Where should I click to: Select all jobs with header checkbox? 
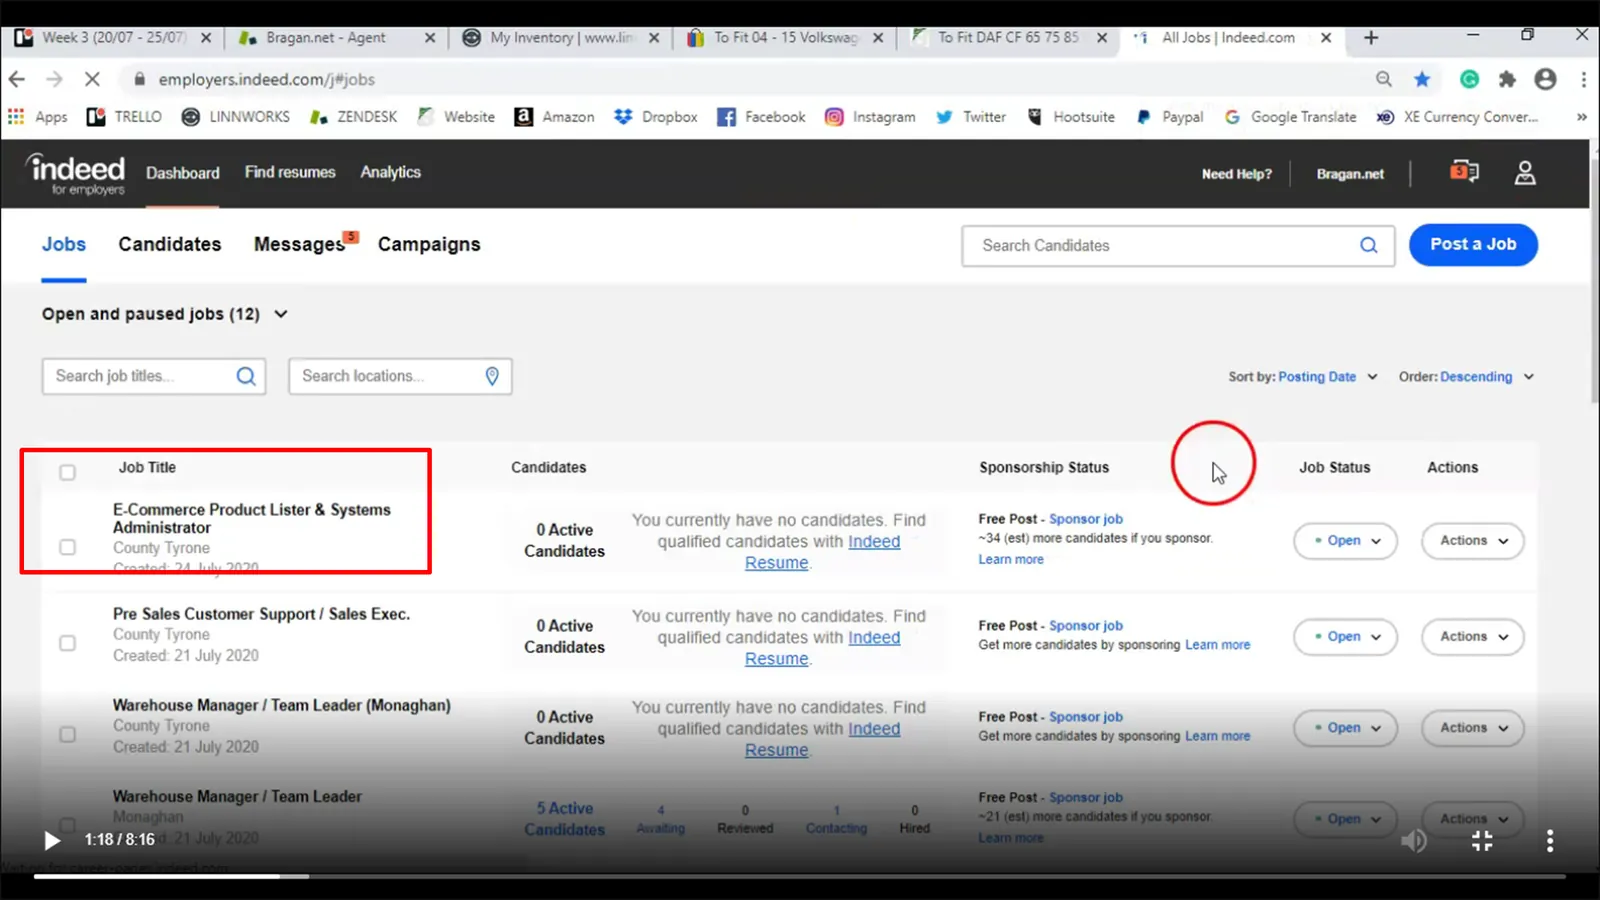coord(67,472)
